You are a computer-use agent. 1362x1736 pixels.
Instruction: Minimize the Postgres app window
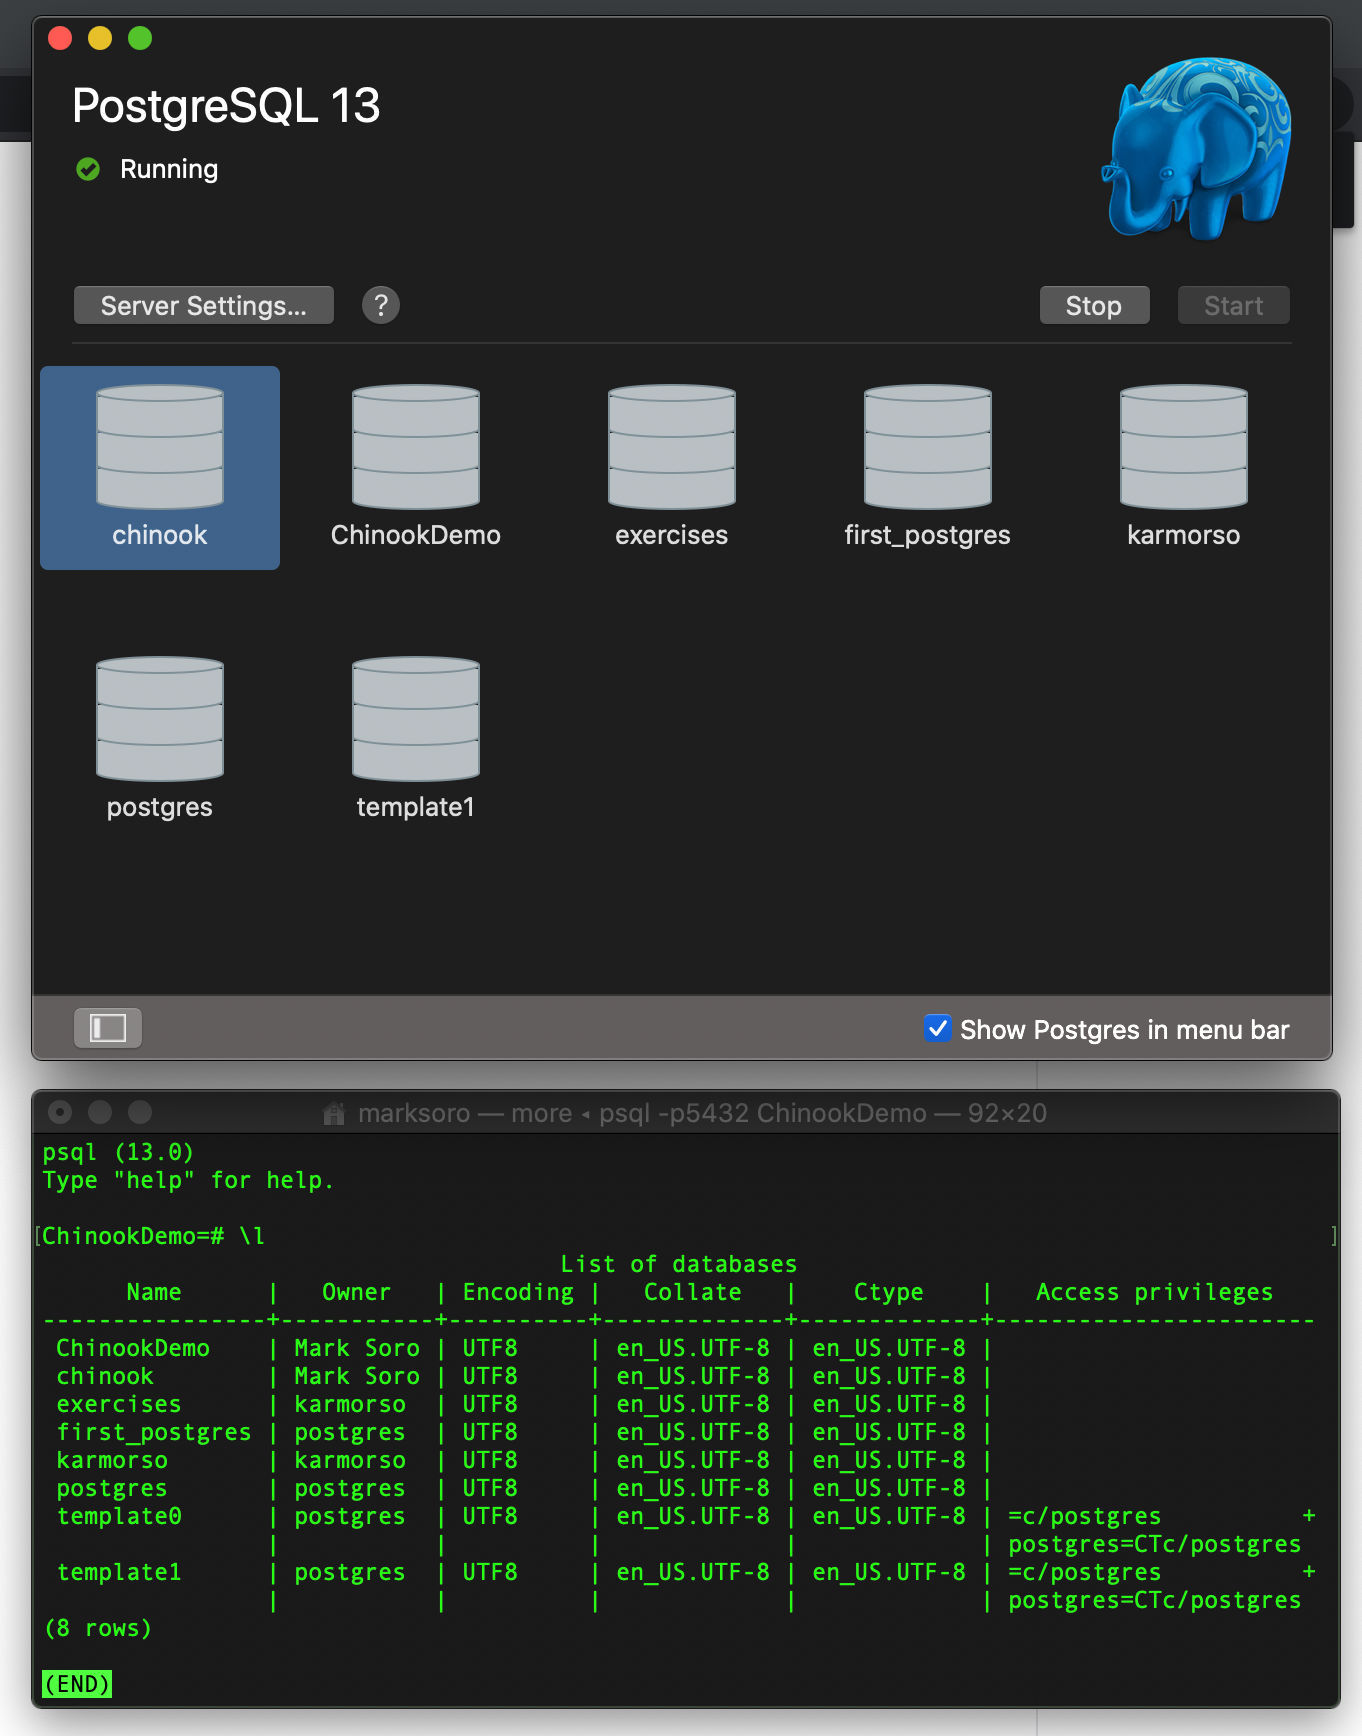click(x=100, y=38)
